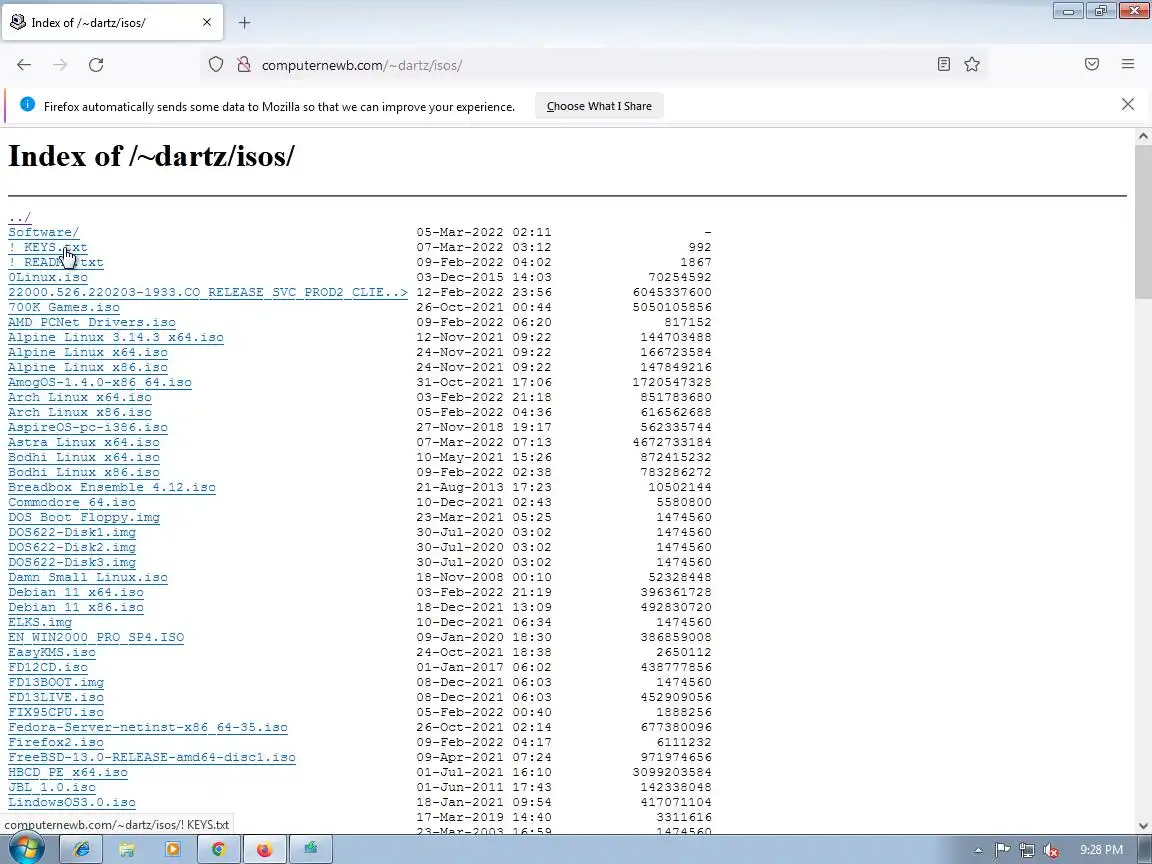Viewport: 1152px width, 864px height.
Task: Open the network tray icon
Action: coord(1027,850)
